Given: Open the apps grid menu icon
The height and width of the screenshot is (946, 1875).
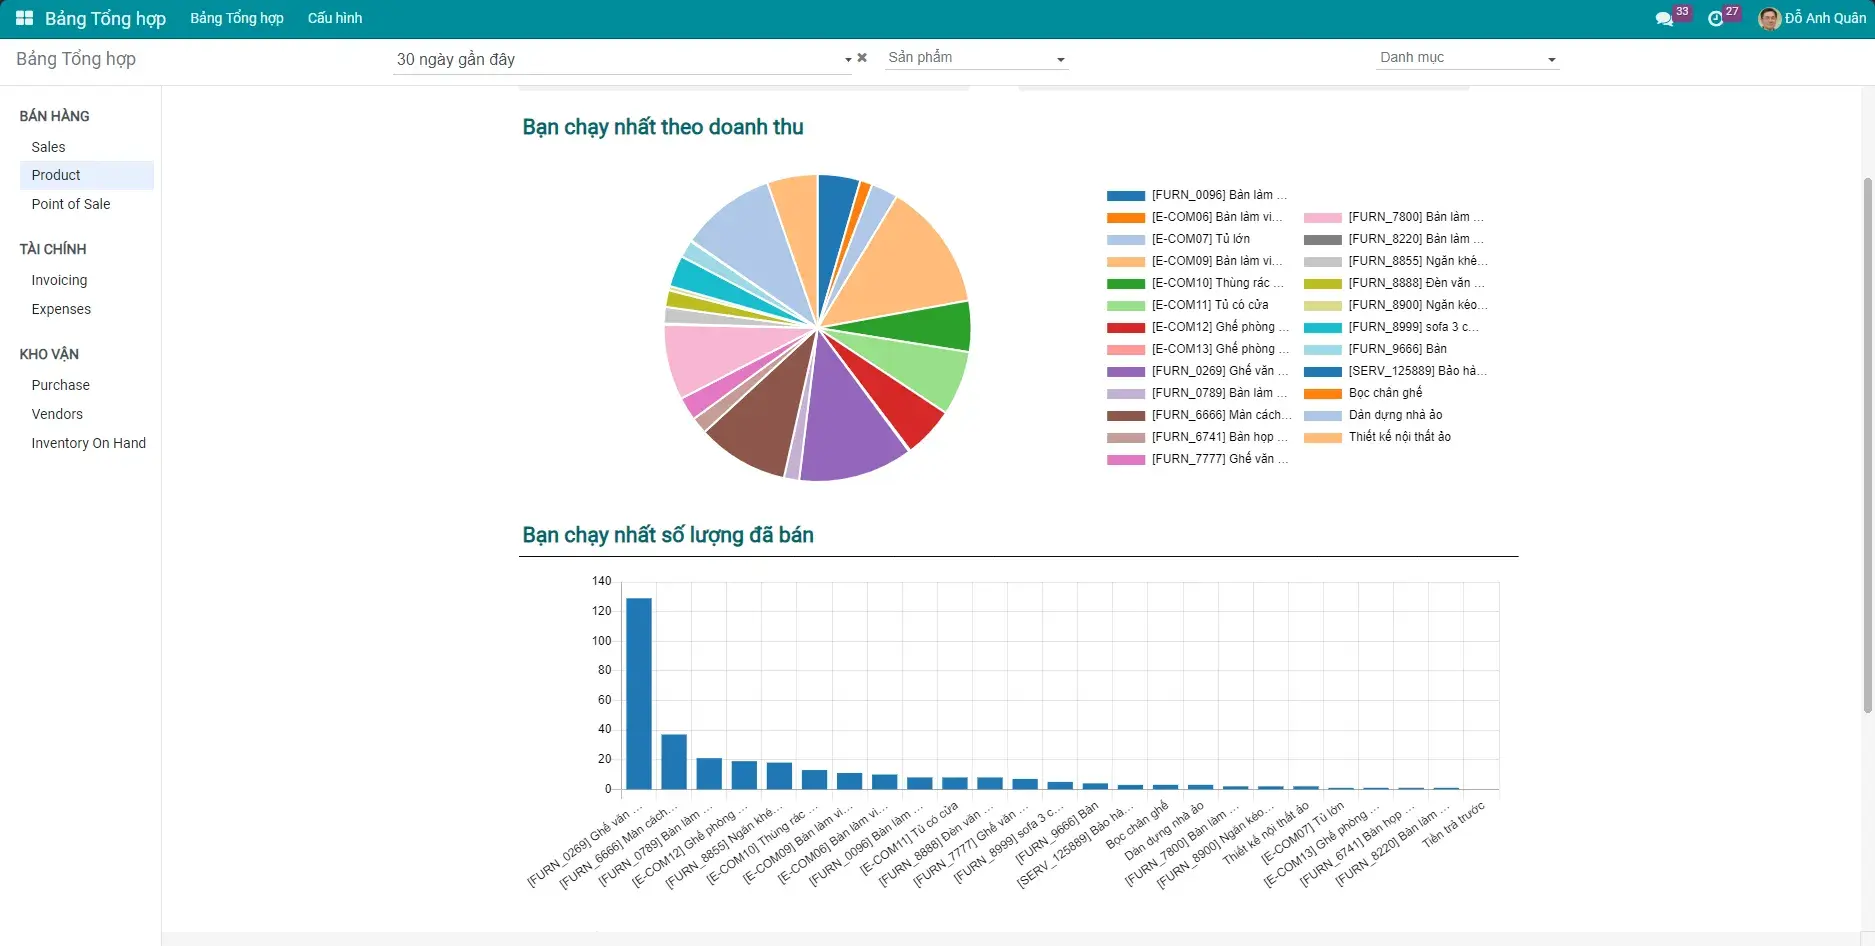Looking at the screenshot, I should coord(24,18).
